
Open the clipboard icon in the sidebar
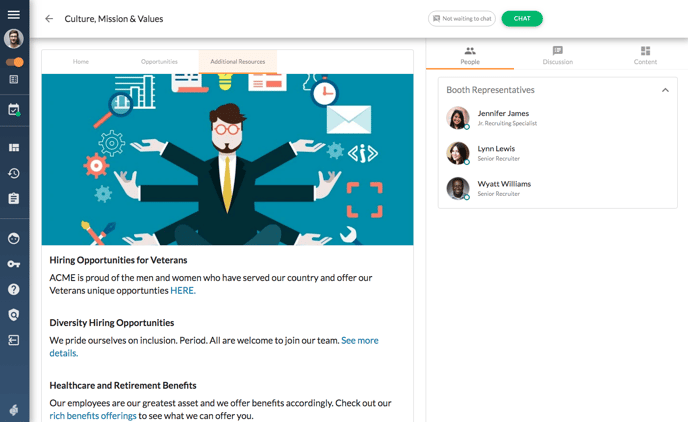tap(14, 198)
